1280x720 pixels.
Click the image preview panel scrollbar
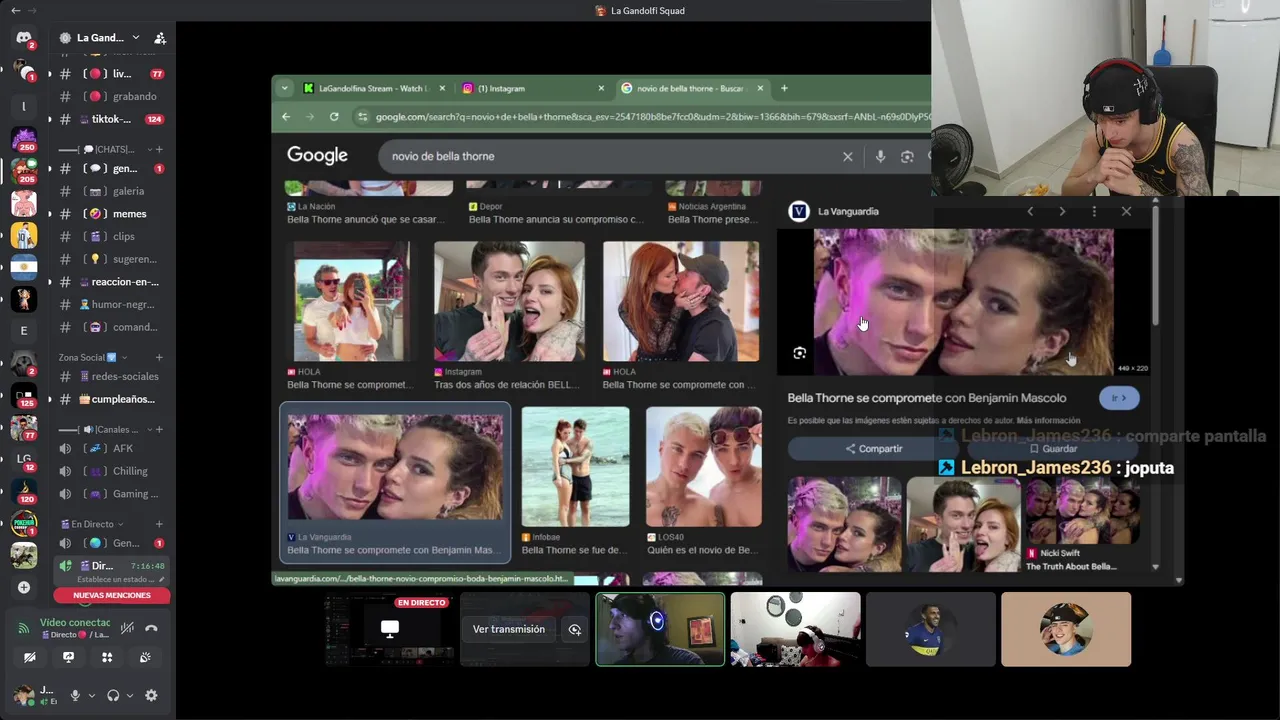(1155, 265)
